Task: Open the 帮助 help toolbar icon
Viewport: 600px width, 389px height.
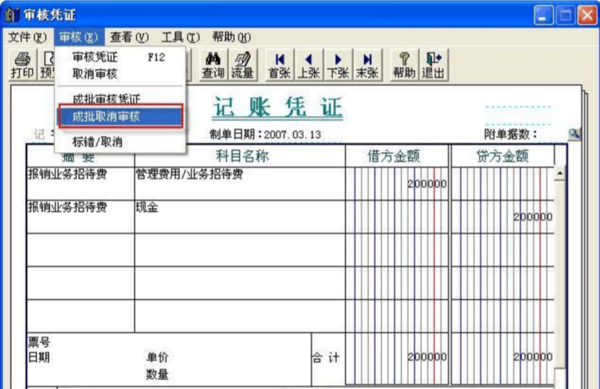Action: click(x=404, y=65)
